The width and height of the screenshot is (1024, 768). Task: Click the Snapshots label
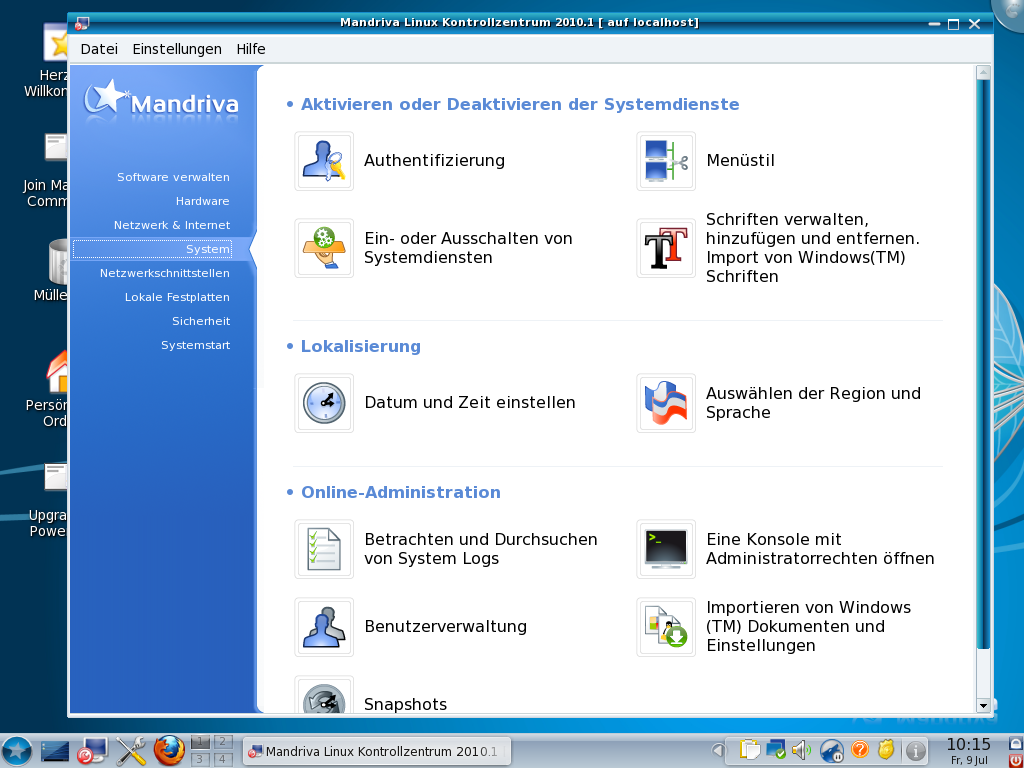pos(405,704)
